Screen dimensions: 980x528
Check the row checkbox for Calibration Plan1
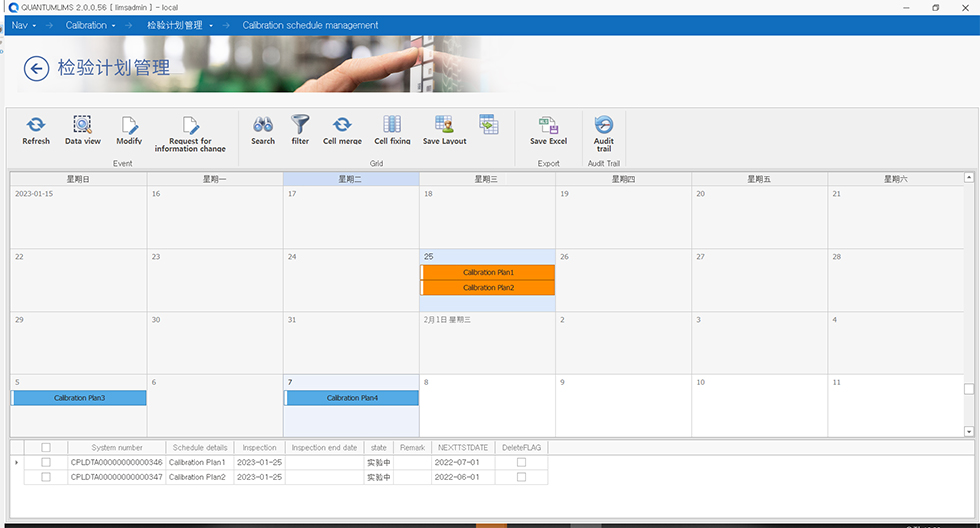(45, 463)
